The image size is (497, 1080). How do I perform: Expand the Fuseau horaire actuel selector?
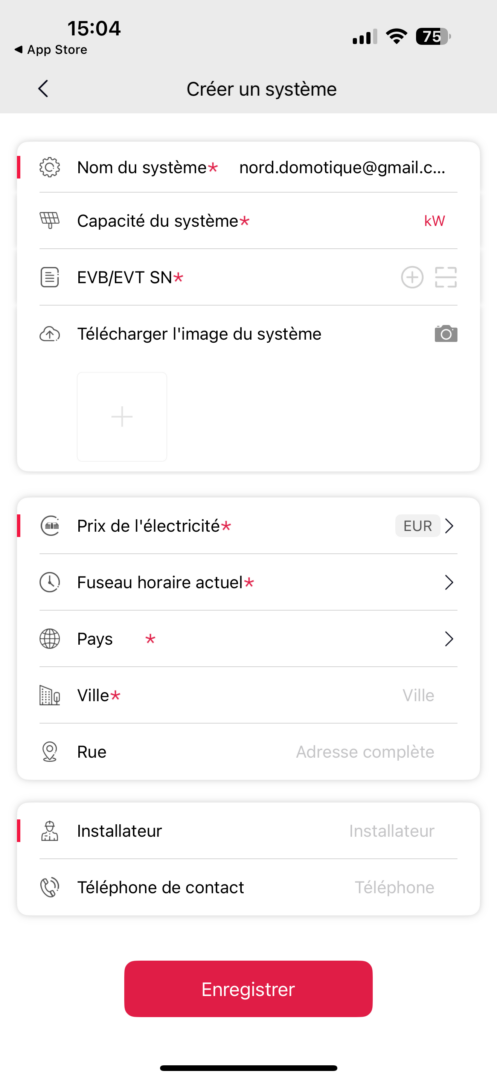450,583
